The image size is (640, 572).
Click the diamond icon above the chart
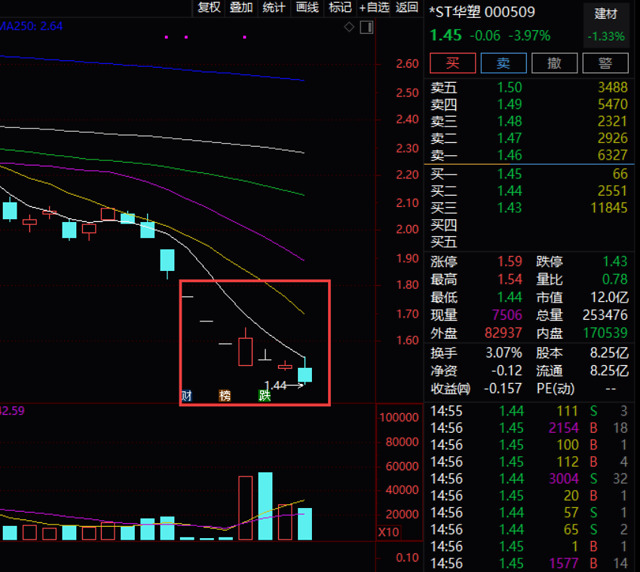349,27
